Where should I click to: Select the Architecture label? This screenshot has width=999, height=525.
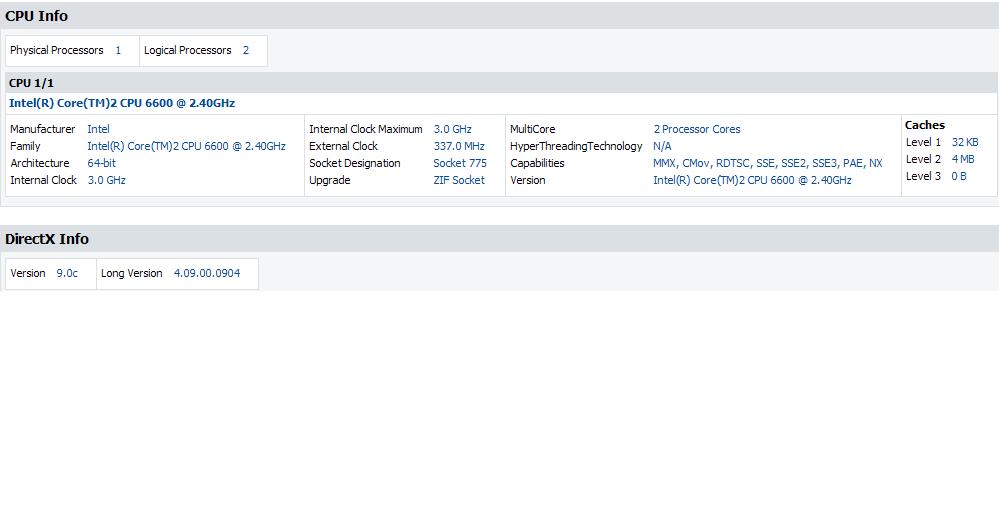click(40, 163)
